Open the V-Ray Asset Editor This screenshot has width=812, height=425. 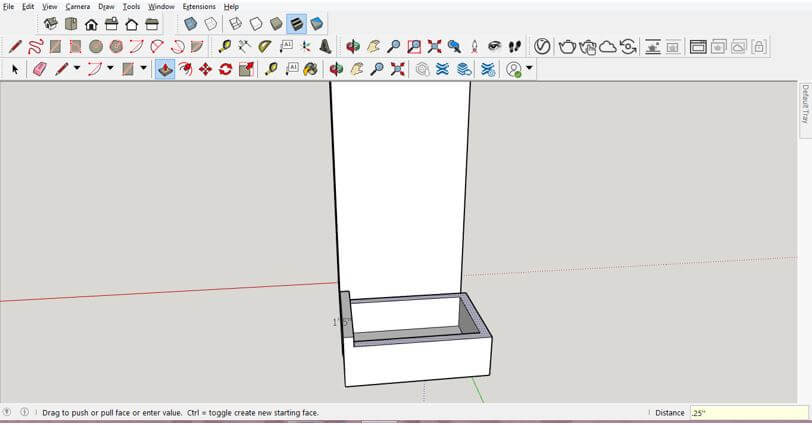coord(542,47)
